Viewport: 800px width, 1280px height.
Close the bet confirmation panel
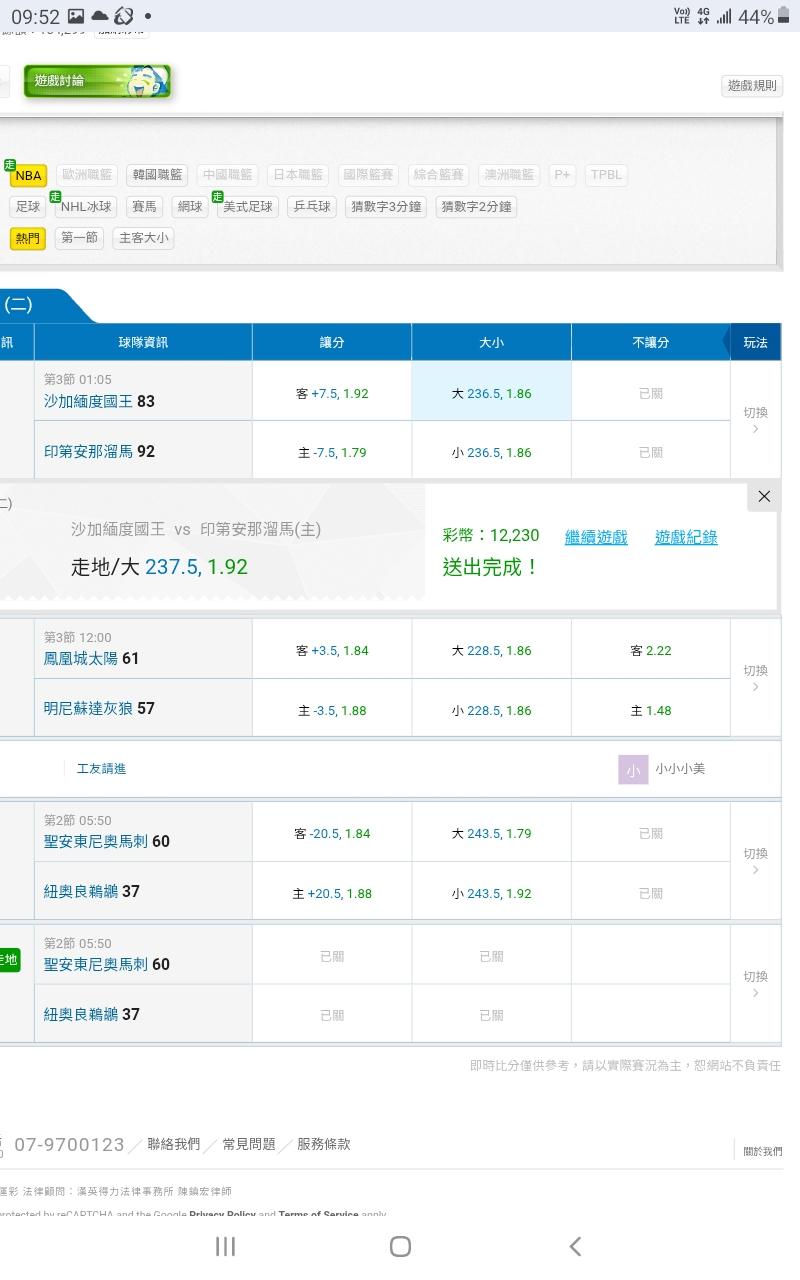[764, 497]
